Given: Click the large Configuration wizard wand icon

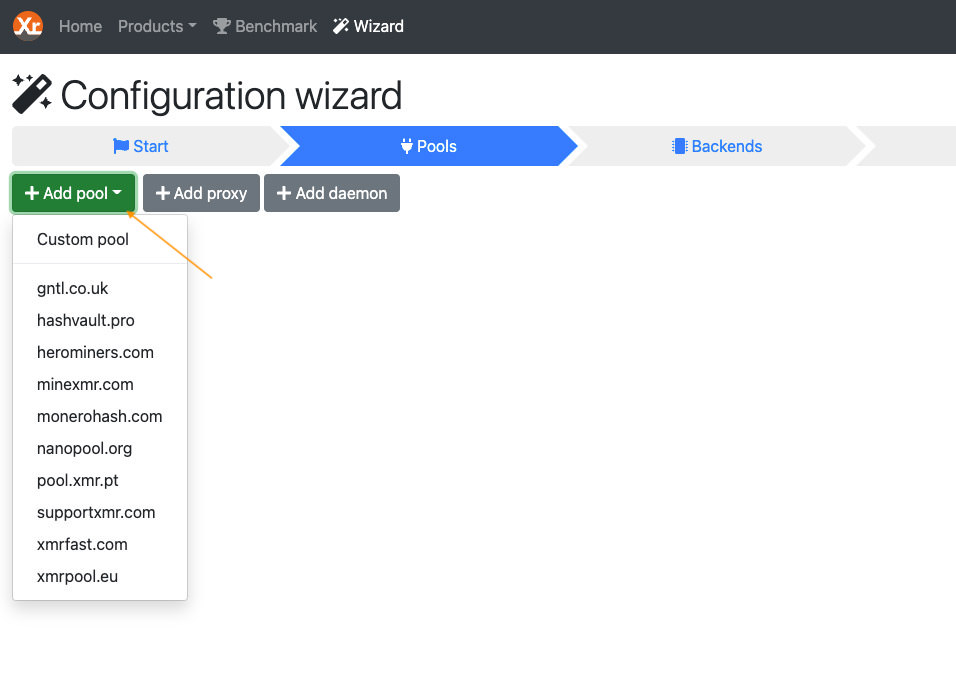Looking at the screenshot, I should coord(32,94).
